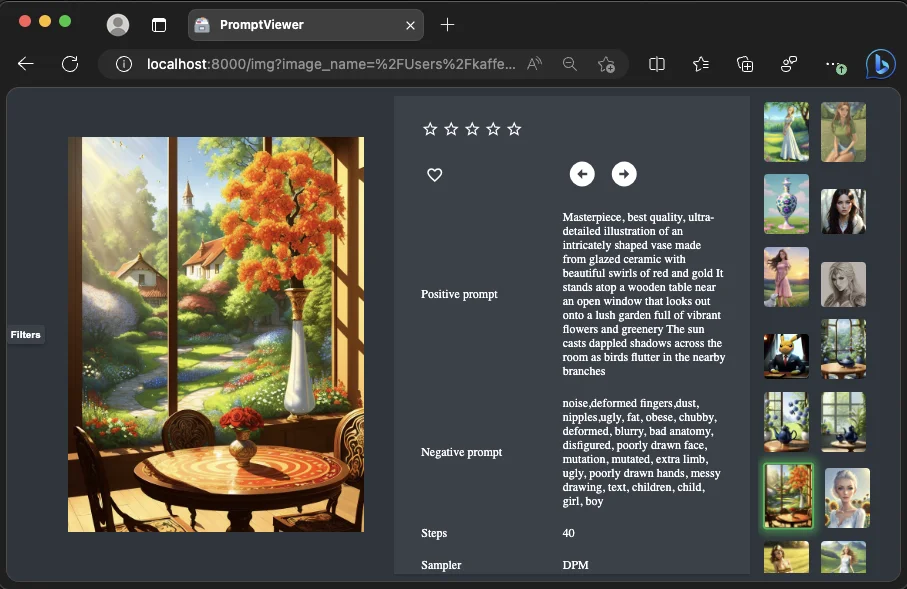The image size is (907, 589).
Task: Click the heart favorite icon
Action: (x=434, y=175)
